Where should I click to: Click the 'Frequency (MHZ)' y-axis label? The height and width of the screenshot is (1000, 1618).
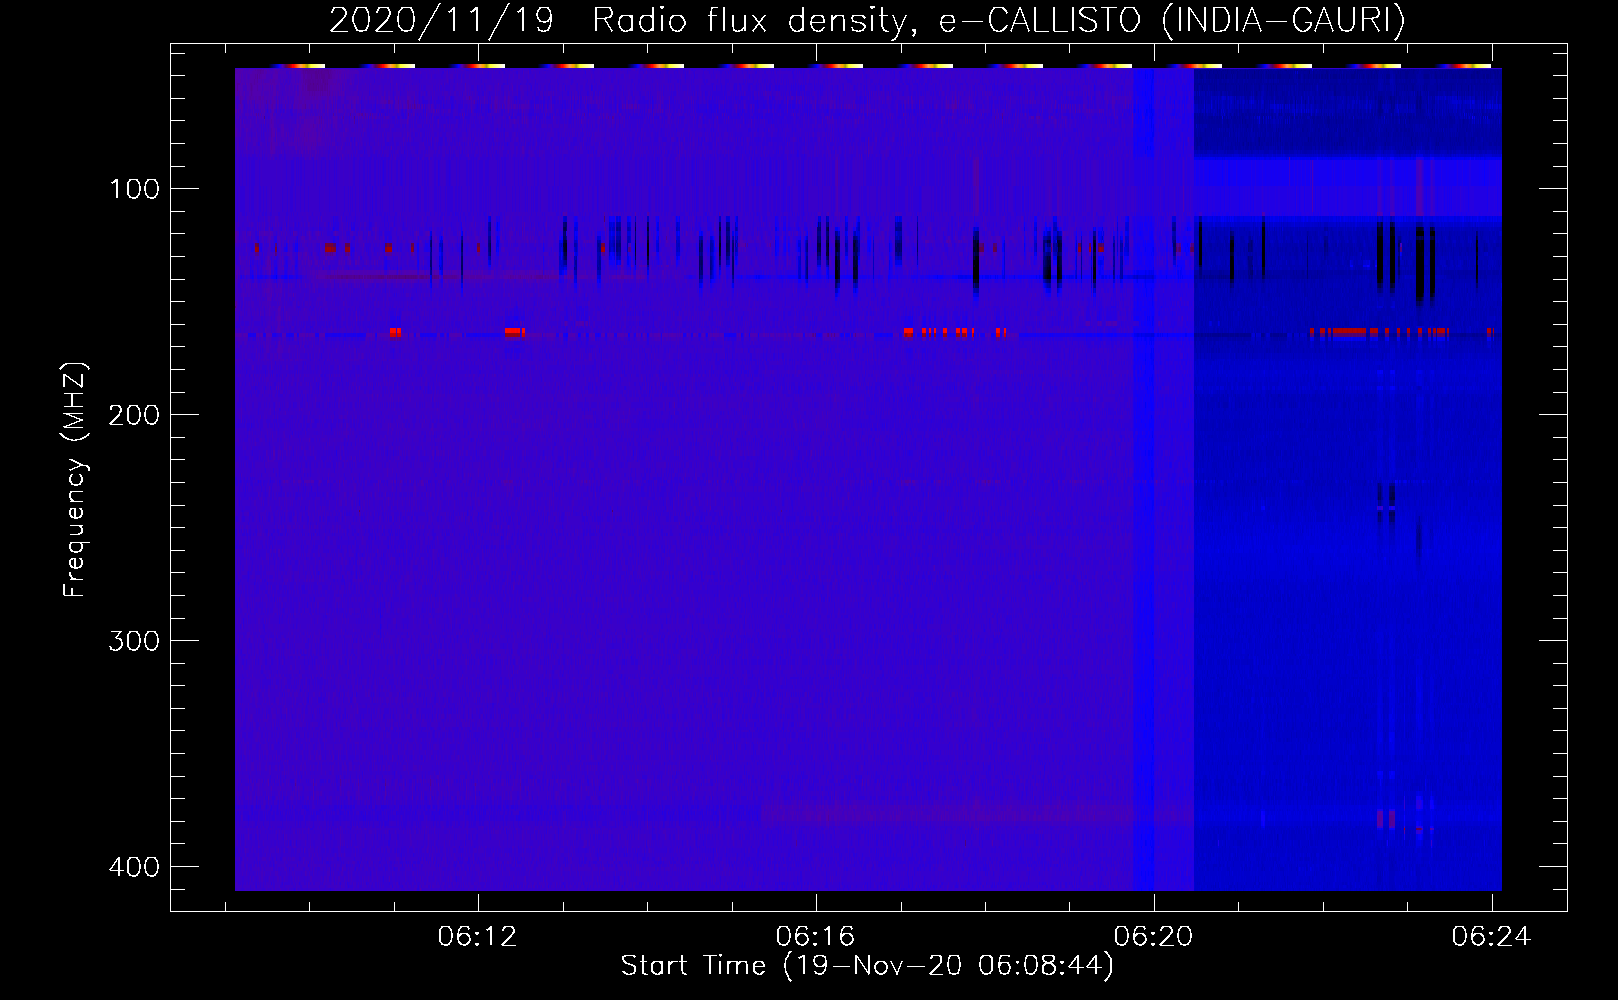tap(75, 480)
